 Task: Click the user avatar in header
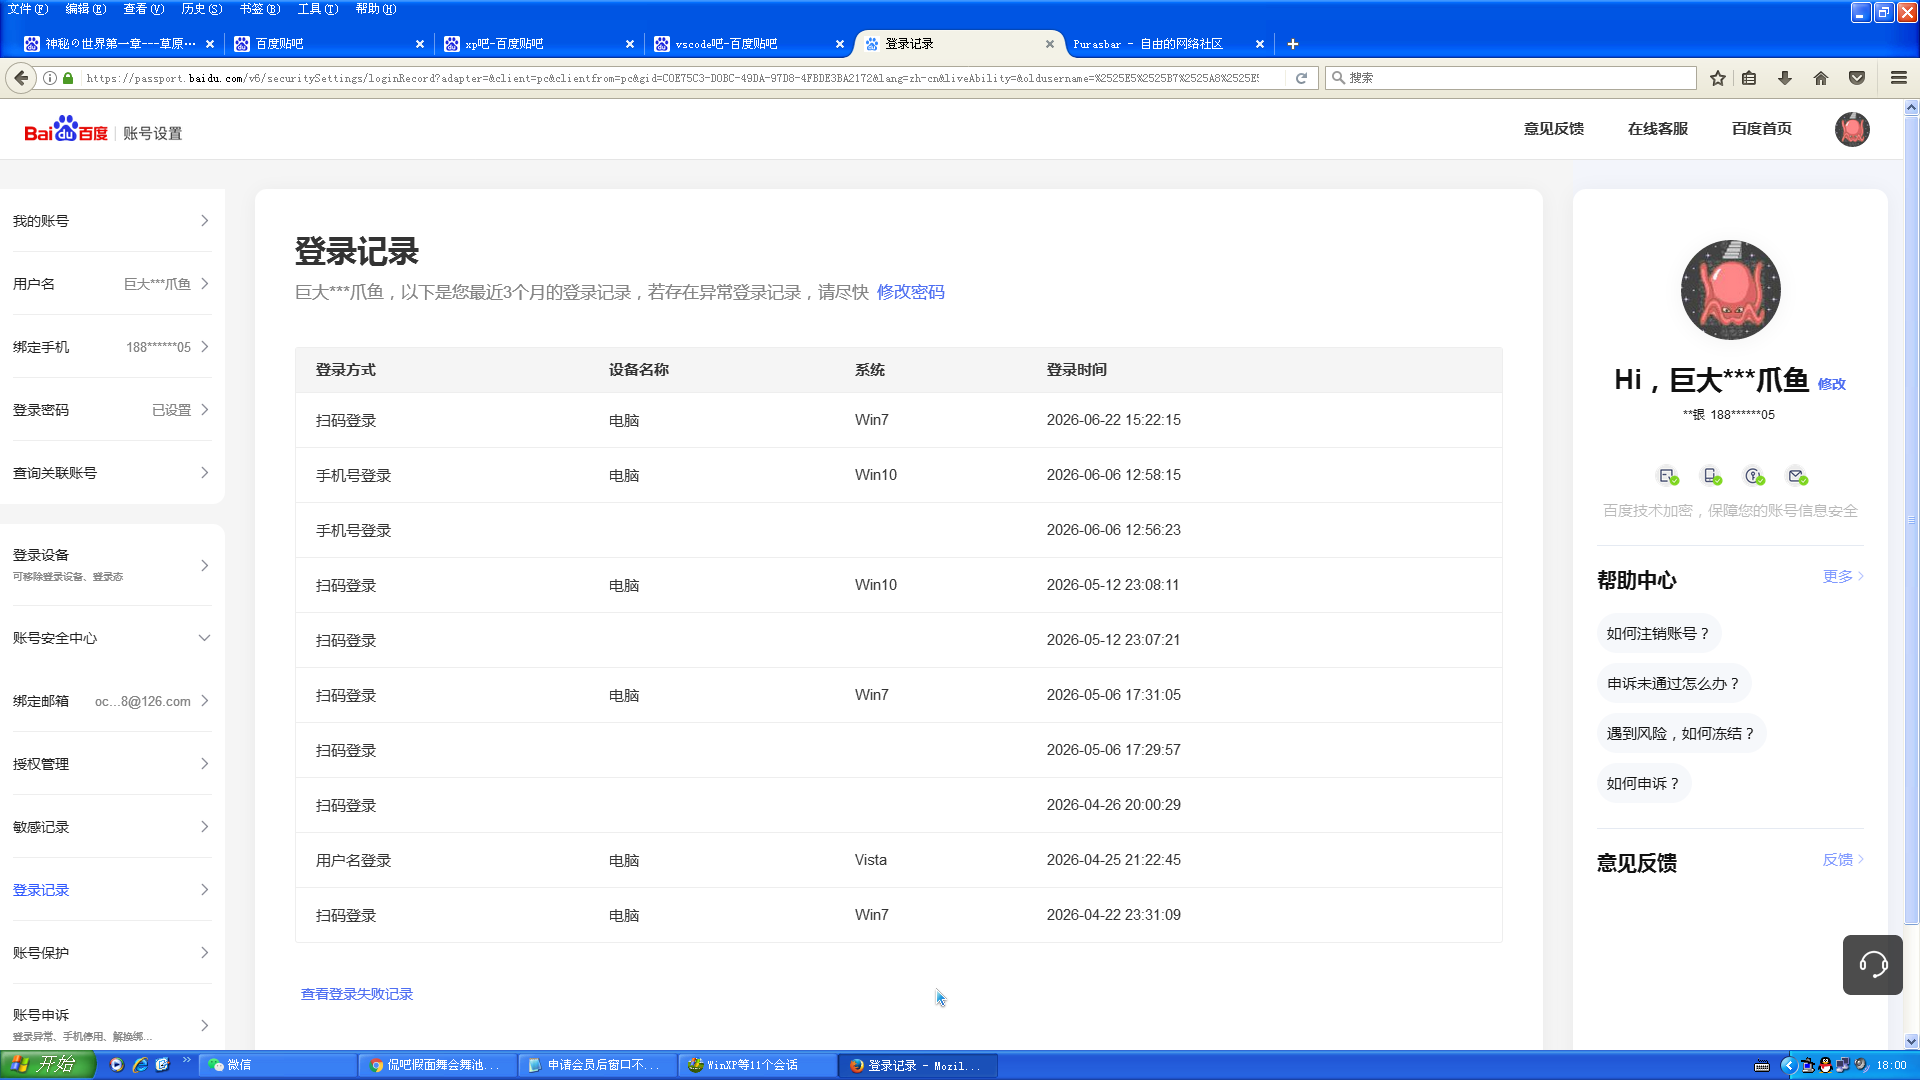(x=1852, y=129)
